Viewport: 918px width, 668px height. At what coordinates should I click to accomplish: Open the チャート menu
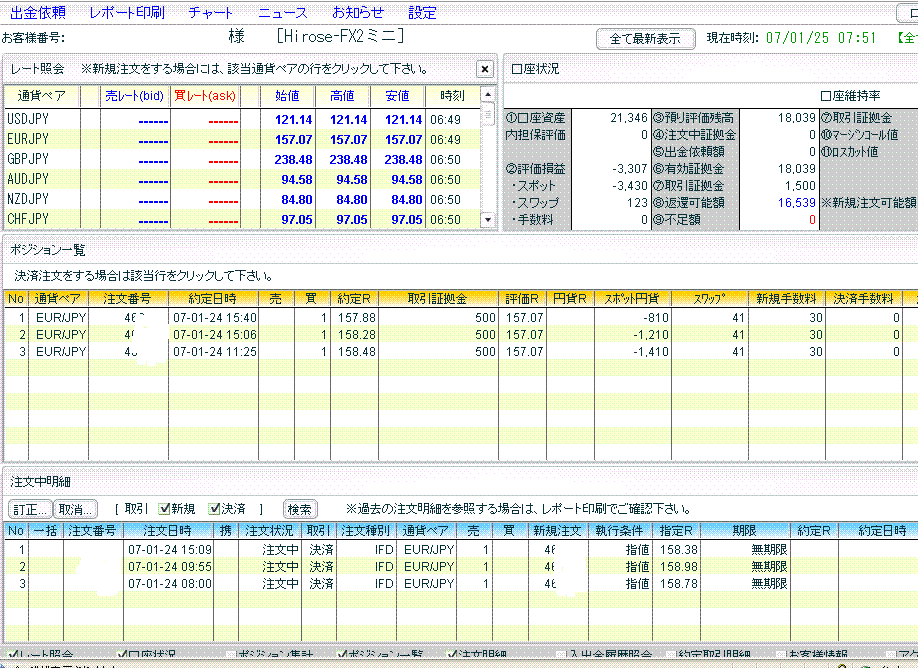point(210,12)
